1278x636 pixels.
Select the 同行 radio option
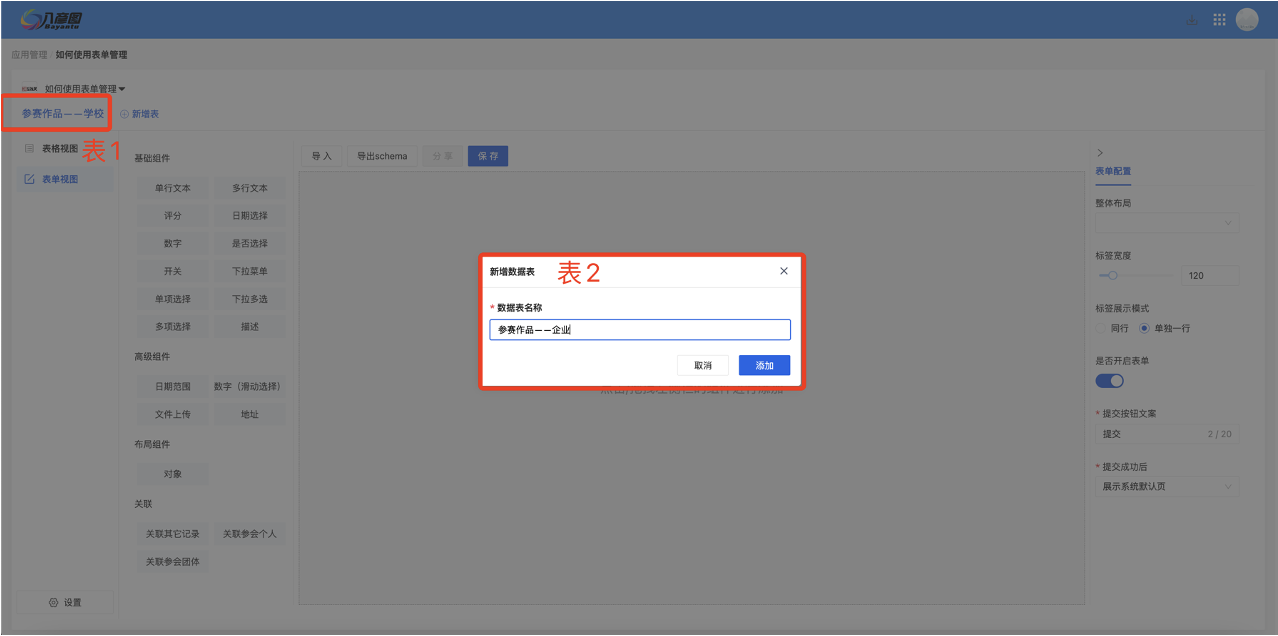tap(1103, 328)
